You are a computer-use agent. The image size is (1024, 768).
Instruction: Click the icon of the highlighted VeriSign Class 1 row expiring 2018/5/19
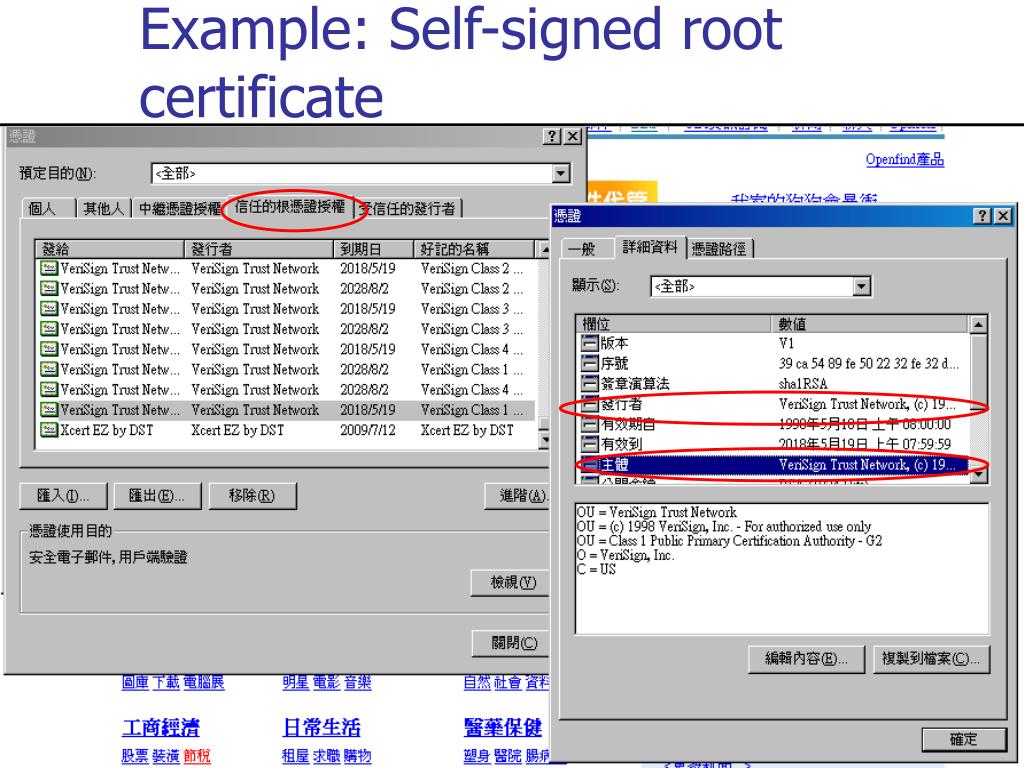pos(49,409)
